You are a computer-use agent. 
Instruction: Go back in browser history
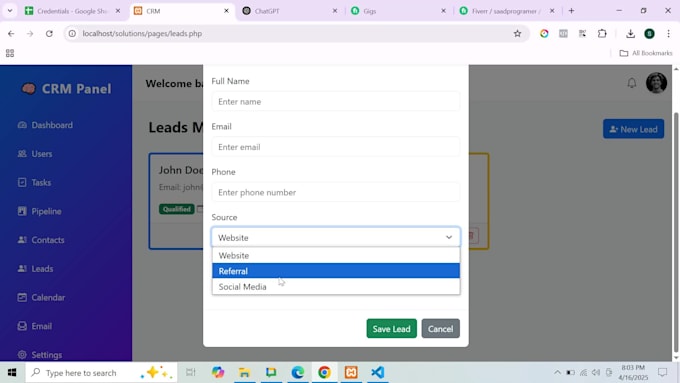[11, 33]
